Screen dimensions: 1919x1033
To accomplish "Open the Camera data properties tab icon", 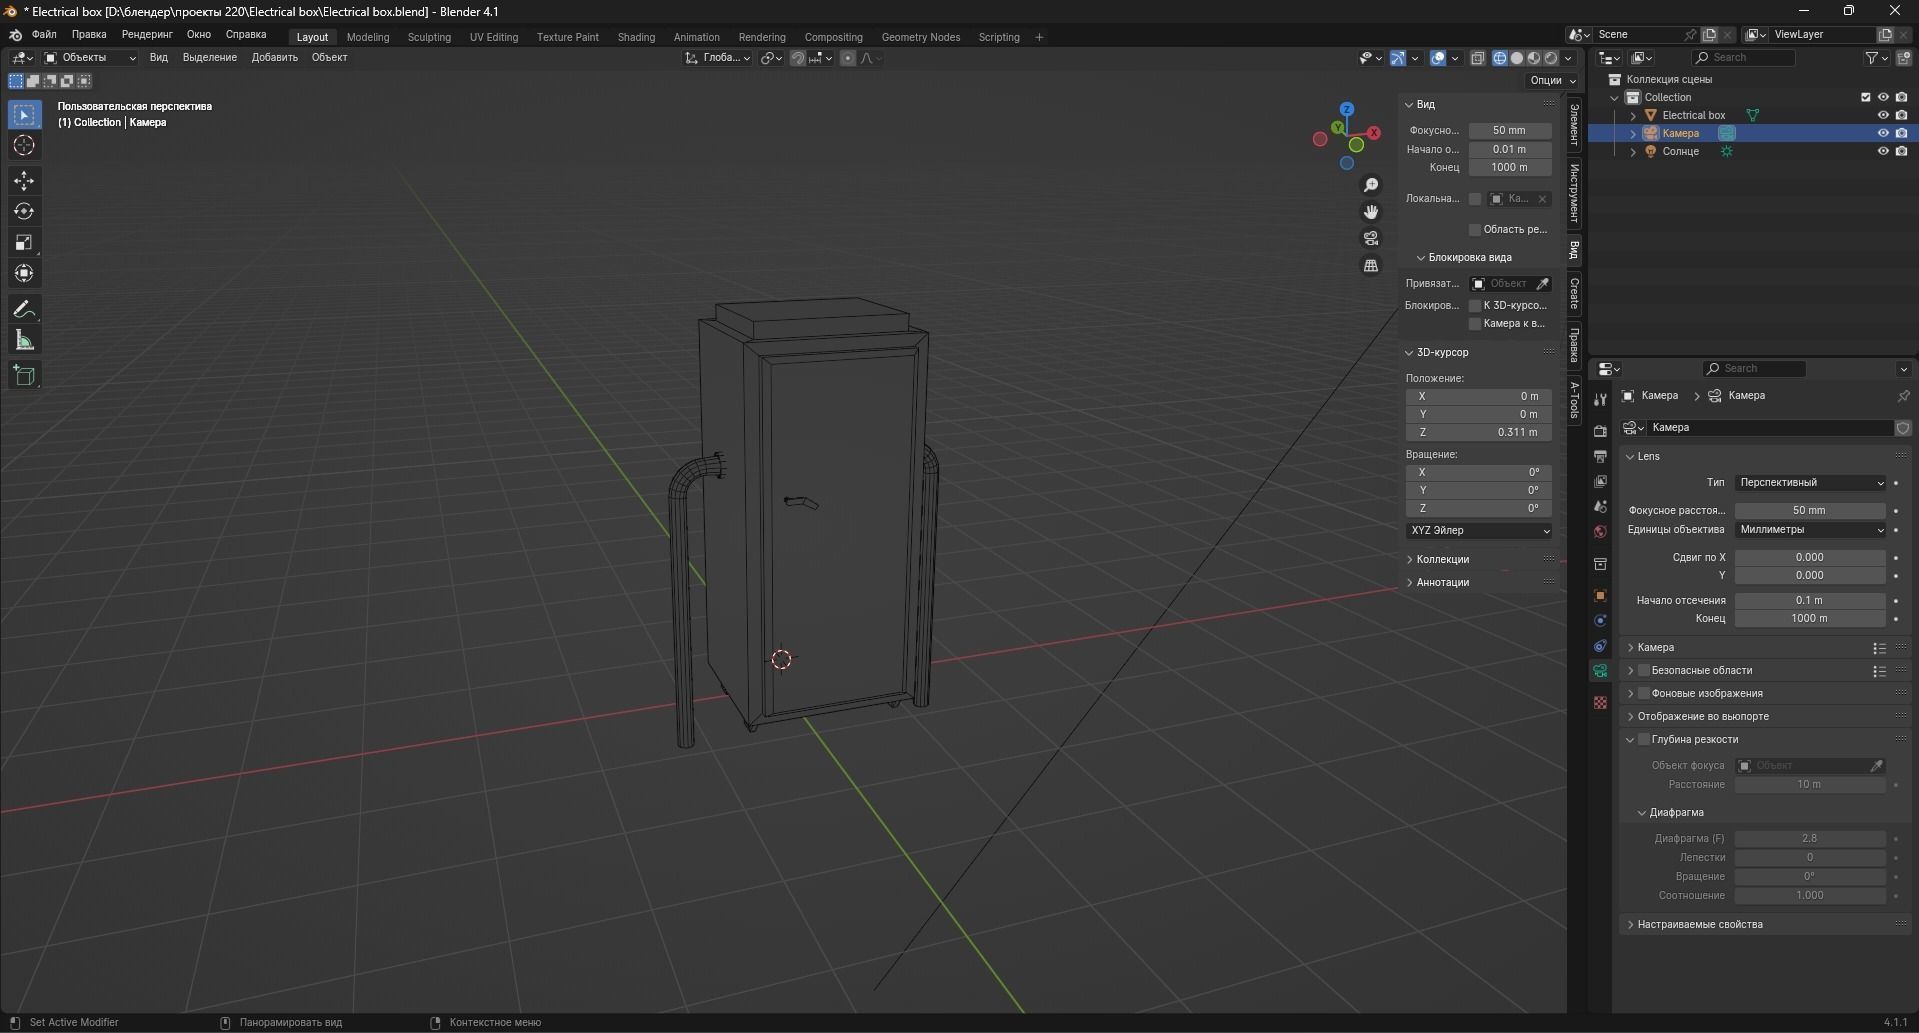I will 1600,671.
